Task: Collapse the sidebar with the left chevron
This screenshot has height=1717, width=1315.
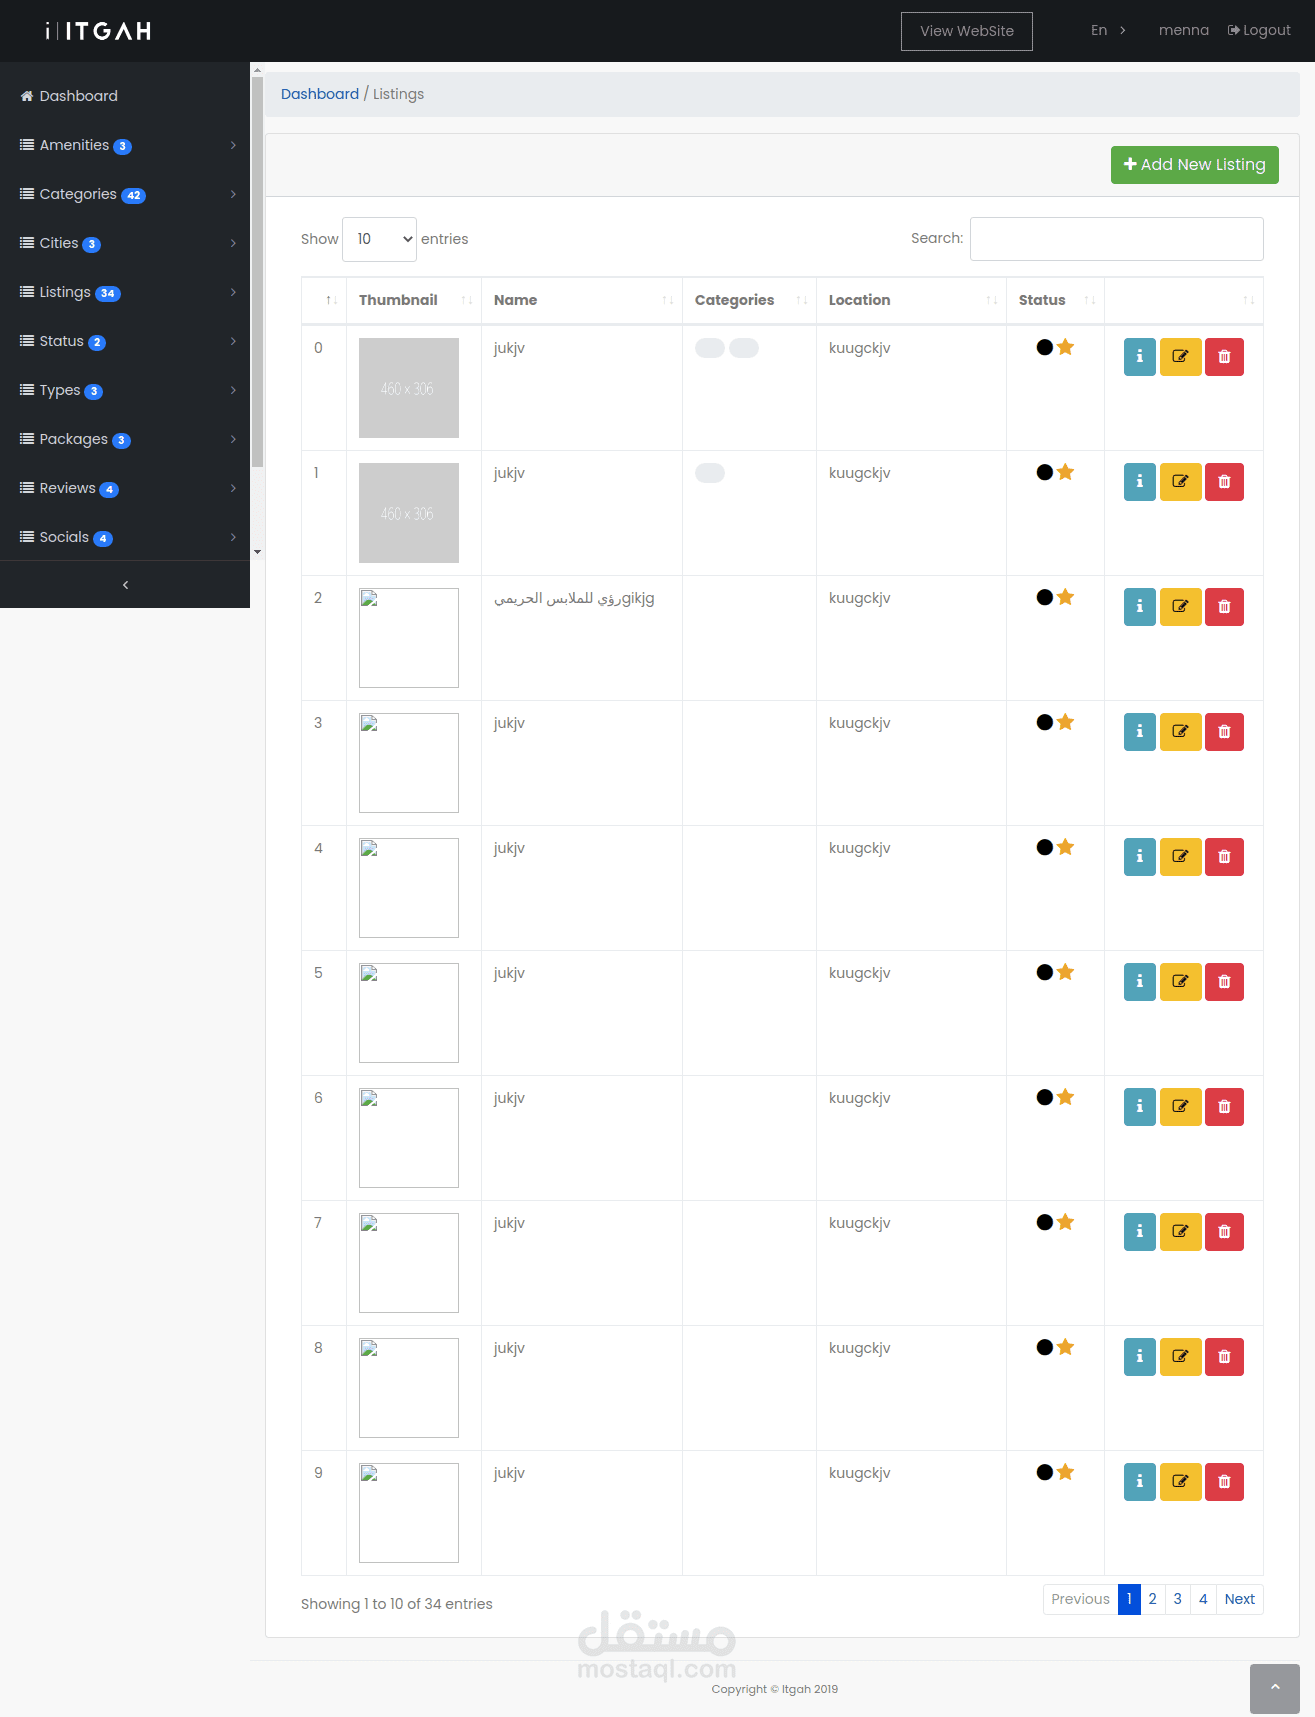Action: click(125, 585)
